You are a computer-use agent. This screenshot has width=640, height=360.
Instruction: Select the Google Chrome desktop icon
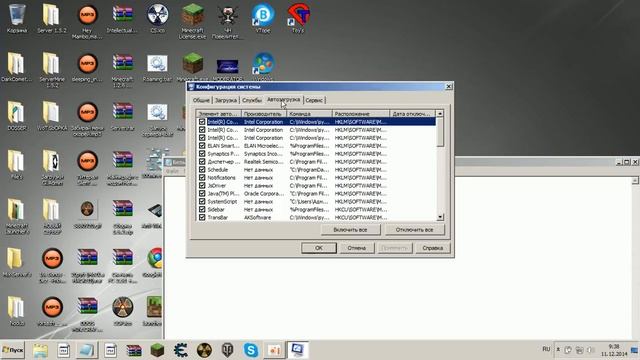[154, 262]
